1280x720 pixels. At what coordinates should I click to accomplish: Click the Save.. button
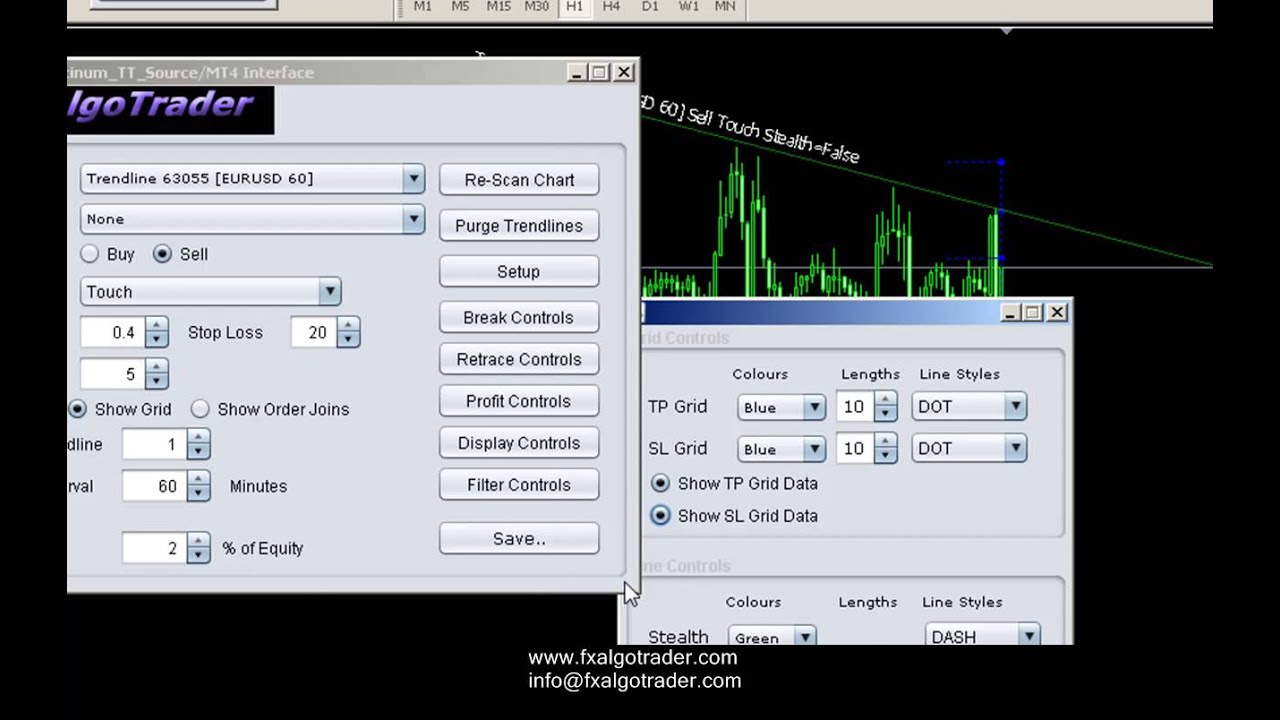(519, 539)
